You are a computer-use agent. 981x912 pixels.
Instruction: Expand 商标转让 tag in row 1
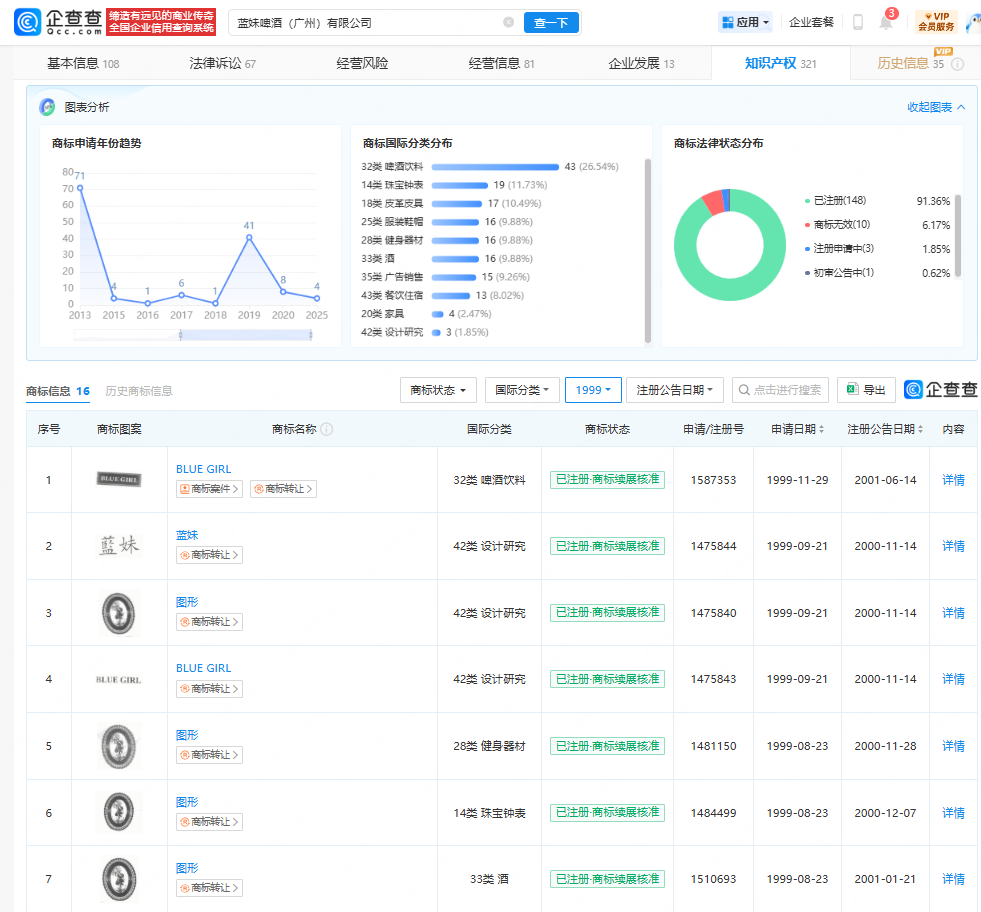point(283,489)
